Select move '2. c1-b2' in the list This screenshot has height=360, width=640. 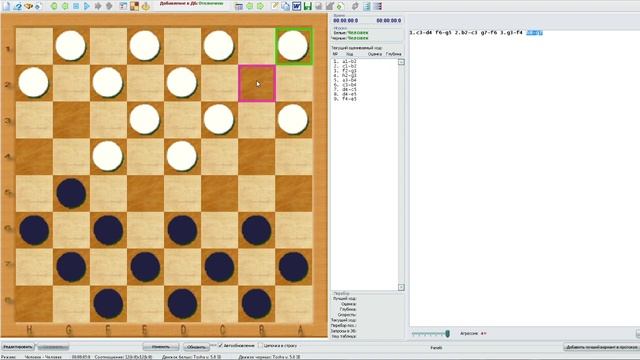coord(345,66)
